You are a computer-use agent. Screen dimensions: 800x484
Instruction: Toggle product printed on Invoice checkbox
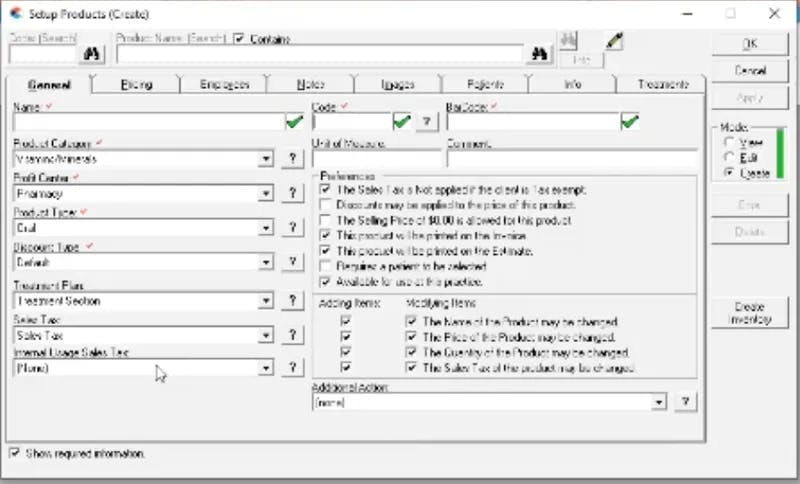325,236
